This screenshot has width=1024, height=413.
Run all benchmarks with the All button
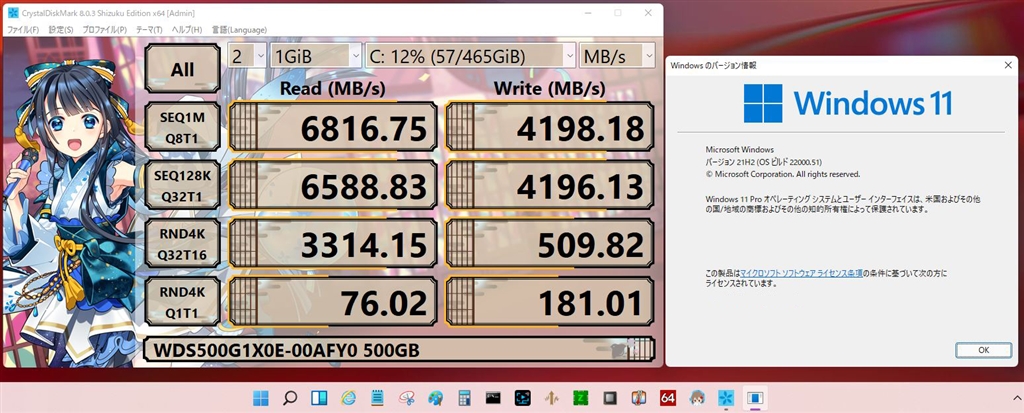point(182,69)
